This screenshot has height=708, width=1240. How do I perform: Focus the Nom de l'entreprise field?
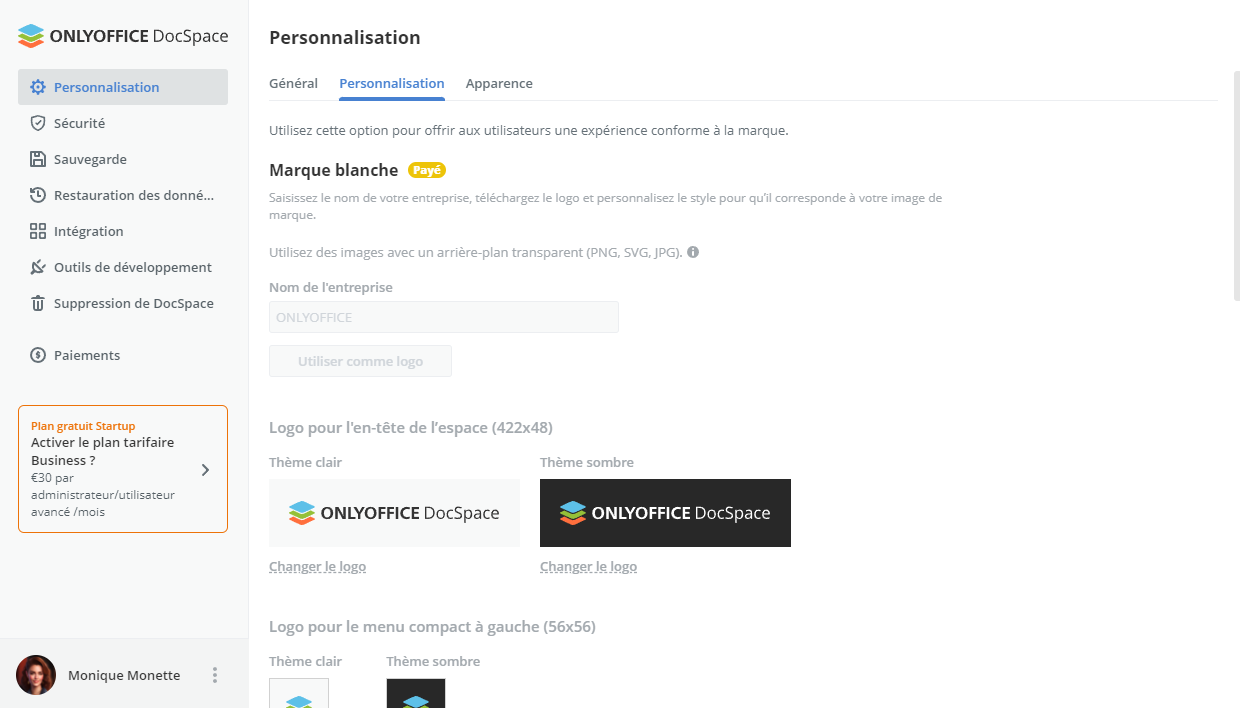444,317
